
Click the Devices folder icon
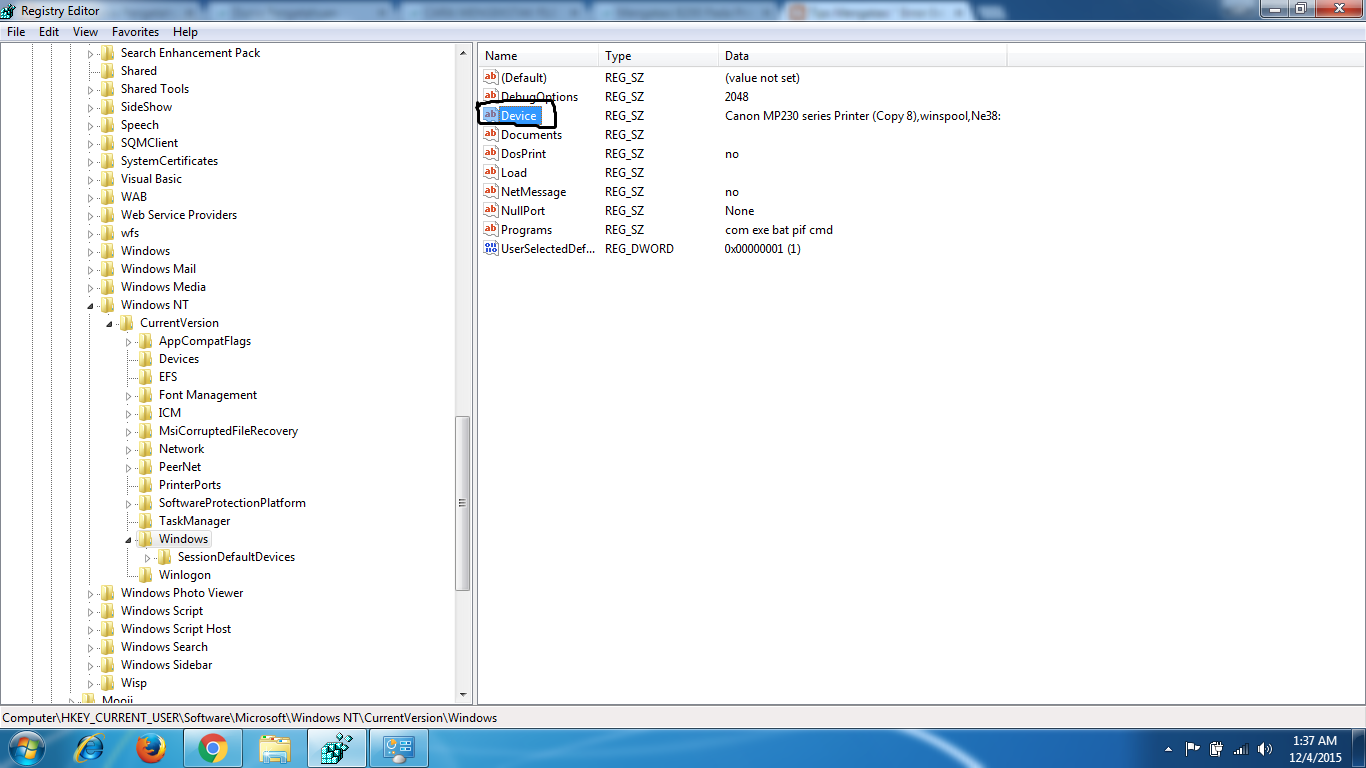[x=146, y=359]
